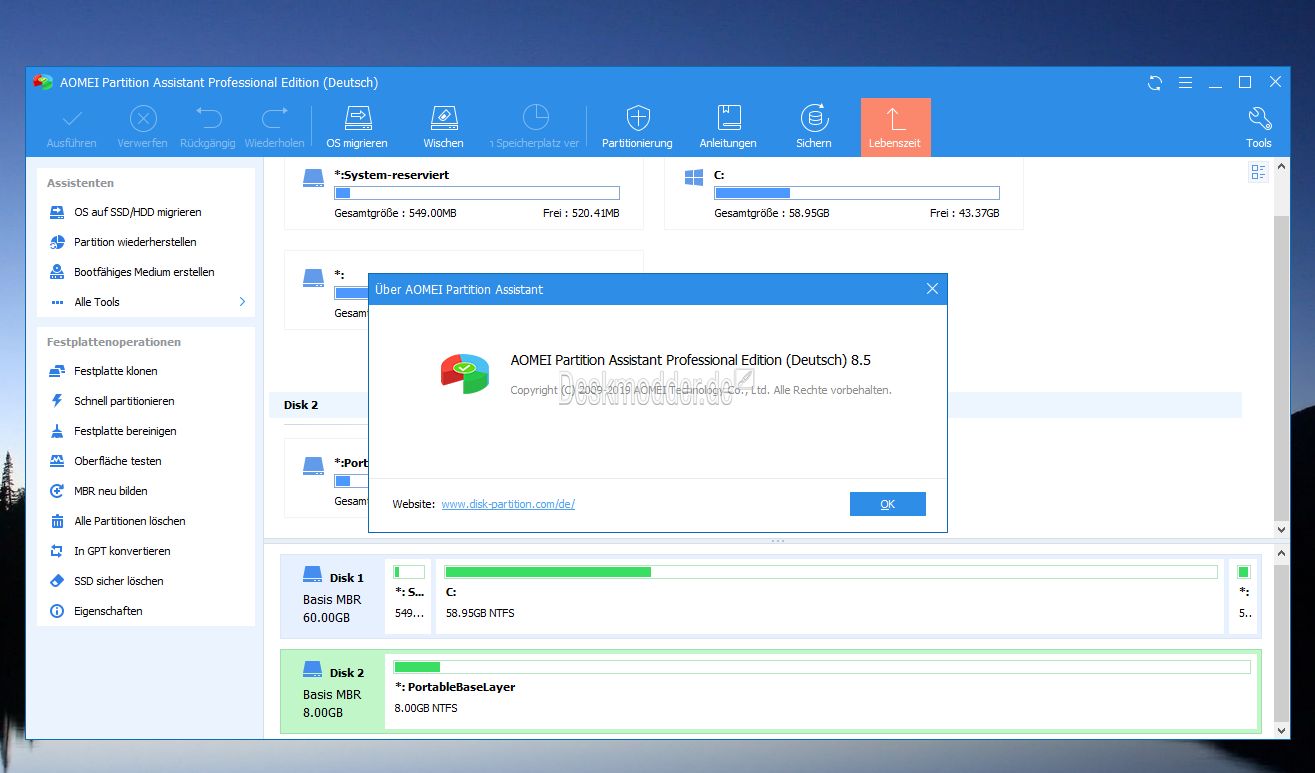This screenshot has width=1315, height=773.
Task: Click the Ausführen checkmark toolbar icon
Action: tap(72, 118)
